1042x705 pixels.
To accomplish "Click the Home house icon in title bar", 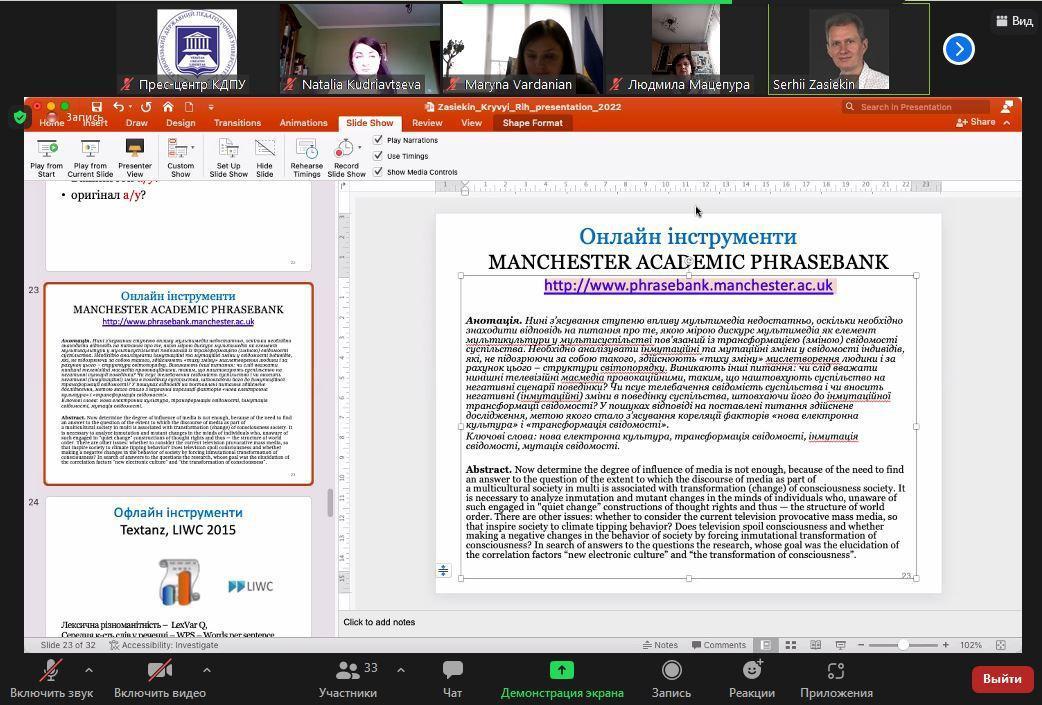I will tap(168, 106).
